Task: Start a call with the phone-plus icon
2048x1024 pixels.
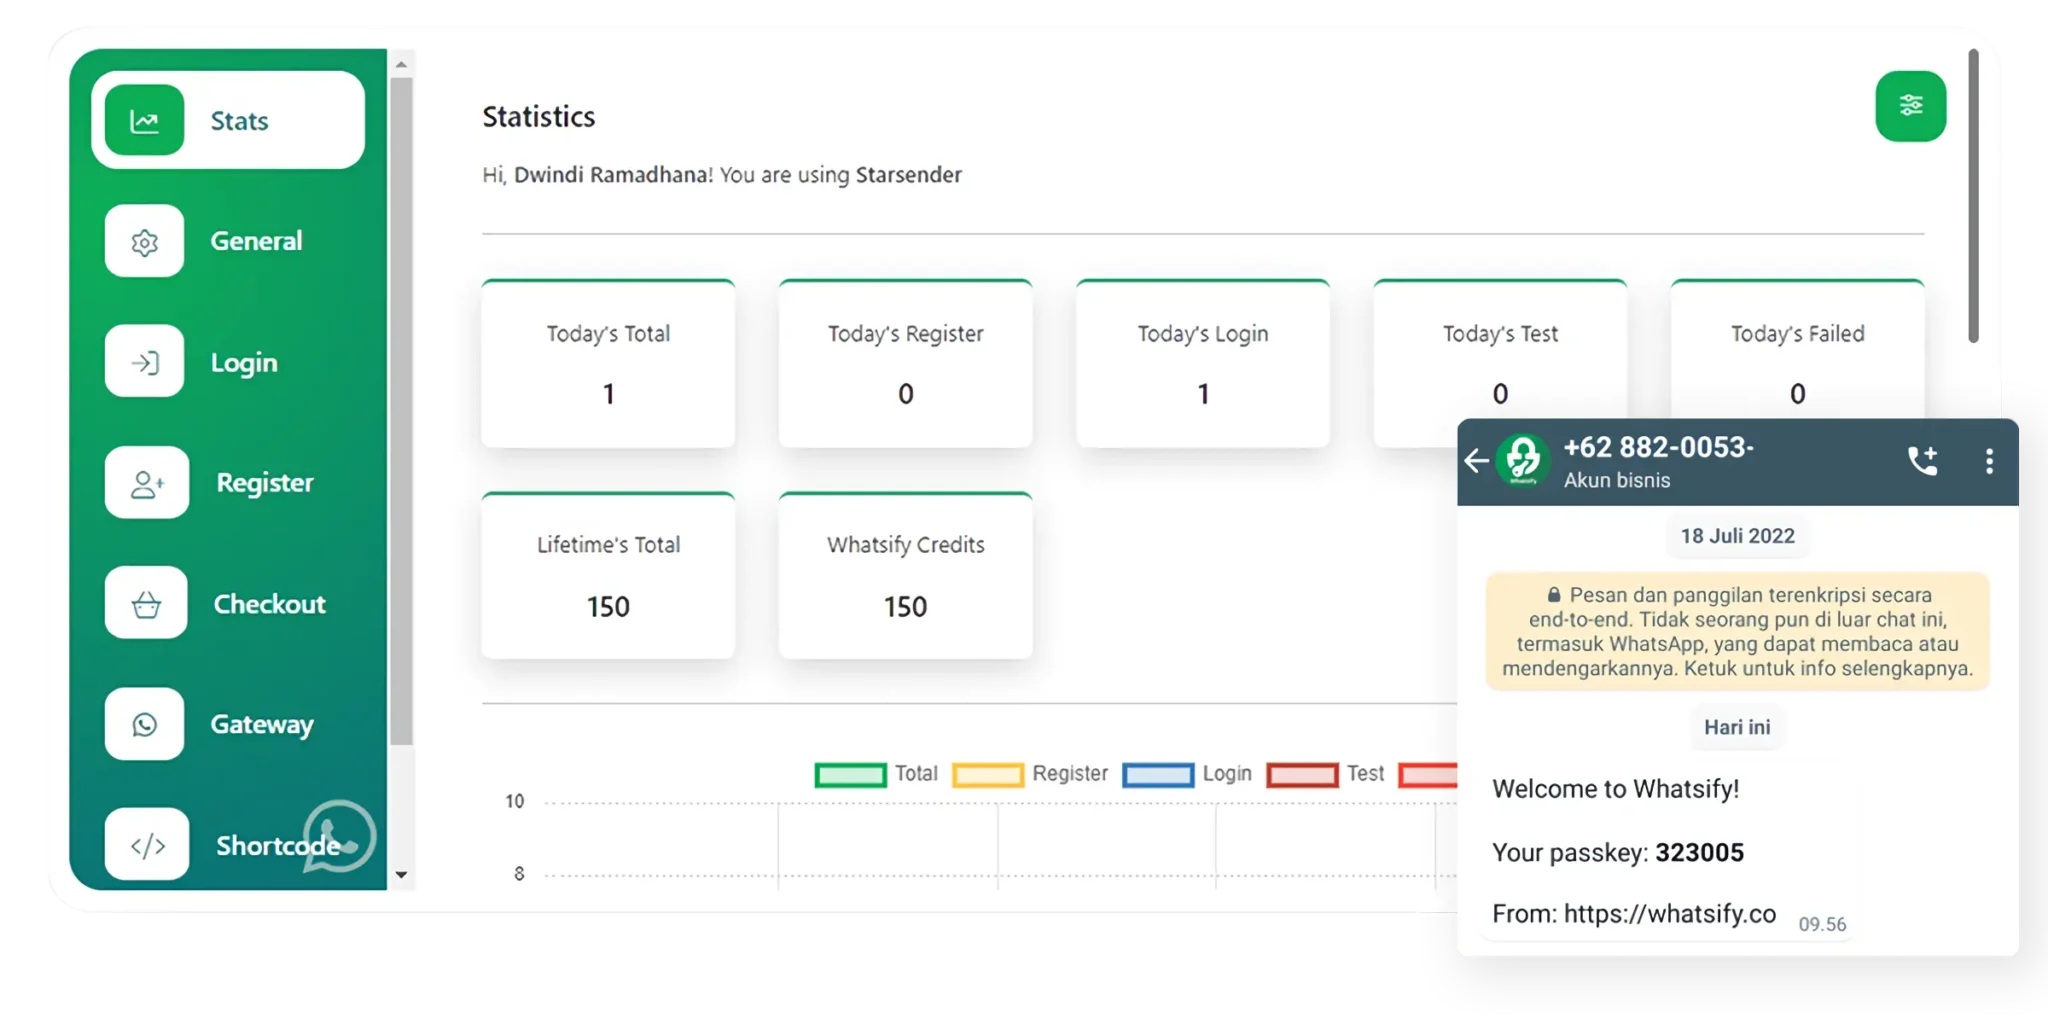Action: point(1922,461)
